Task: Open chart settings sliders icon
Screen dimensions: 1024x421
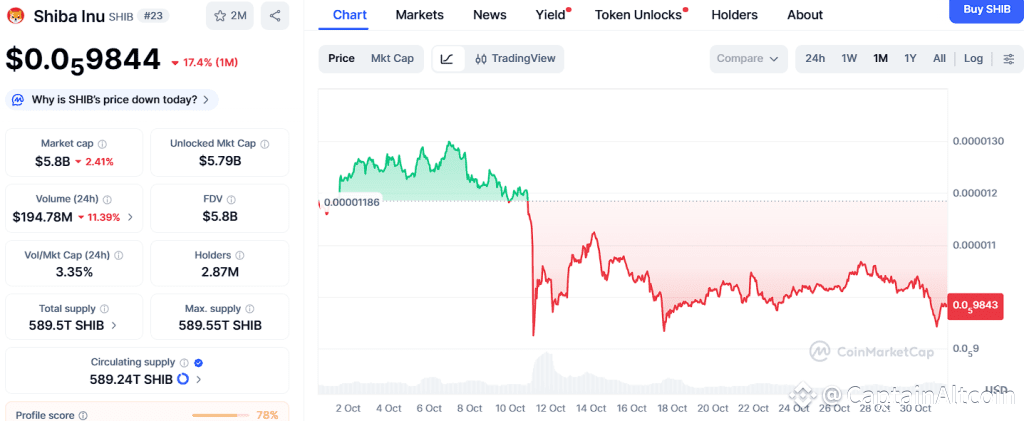Action: [x=1008, y=59]
